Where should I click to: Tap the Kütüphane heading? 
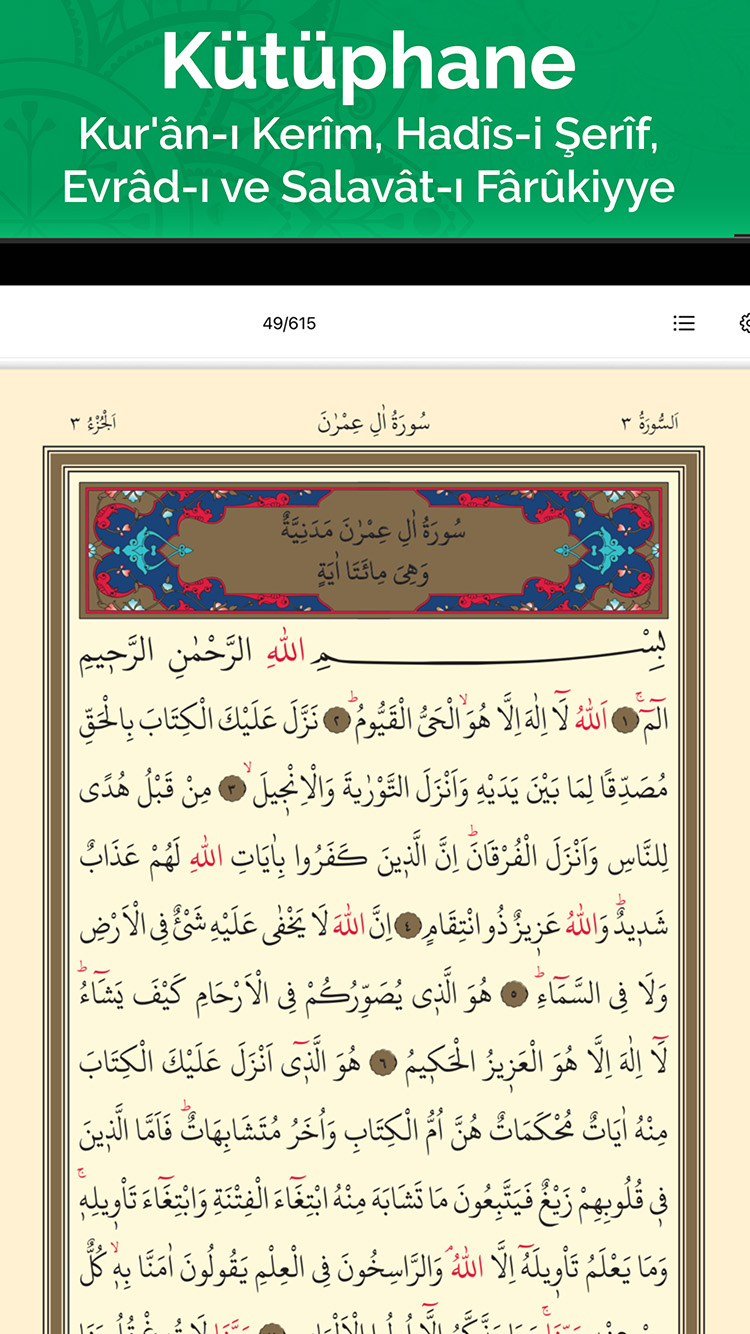[368, 62]
